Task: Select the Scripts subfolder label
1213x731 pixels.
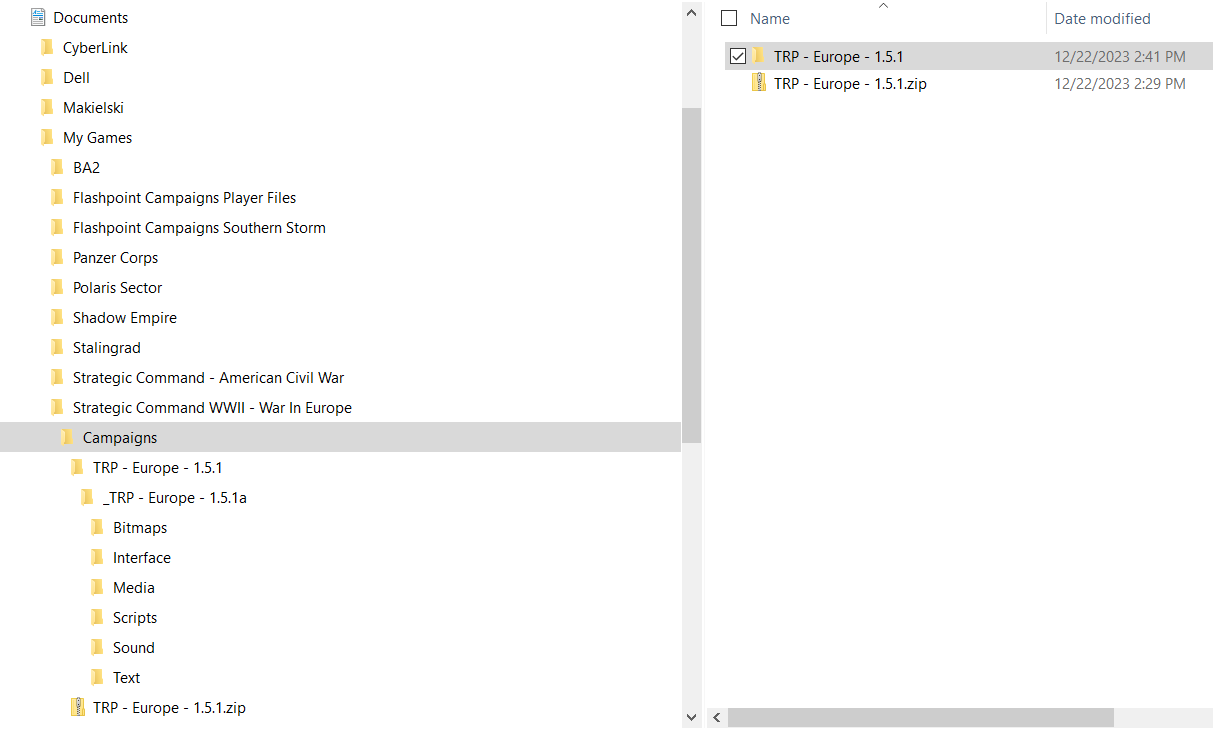Action: point(135,617)
